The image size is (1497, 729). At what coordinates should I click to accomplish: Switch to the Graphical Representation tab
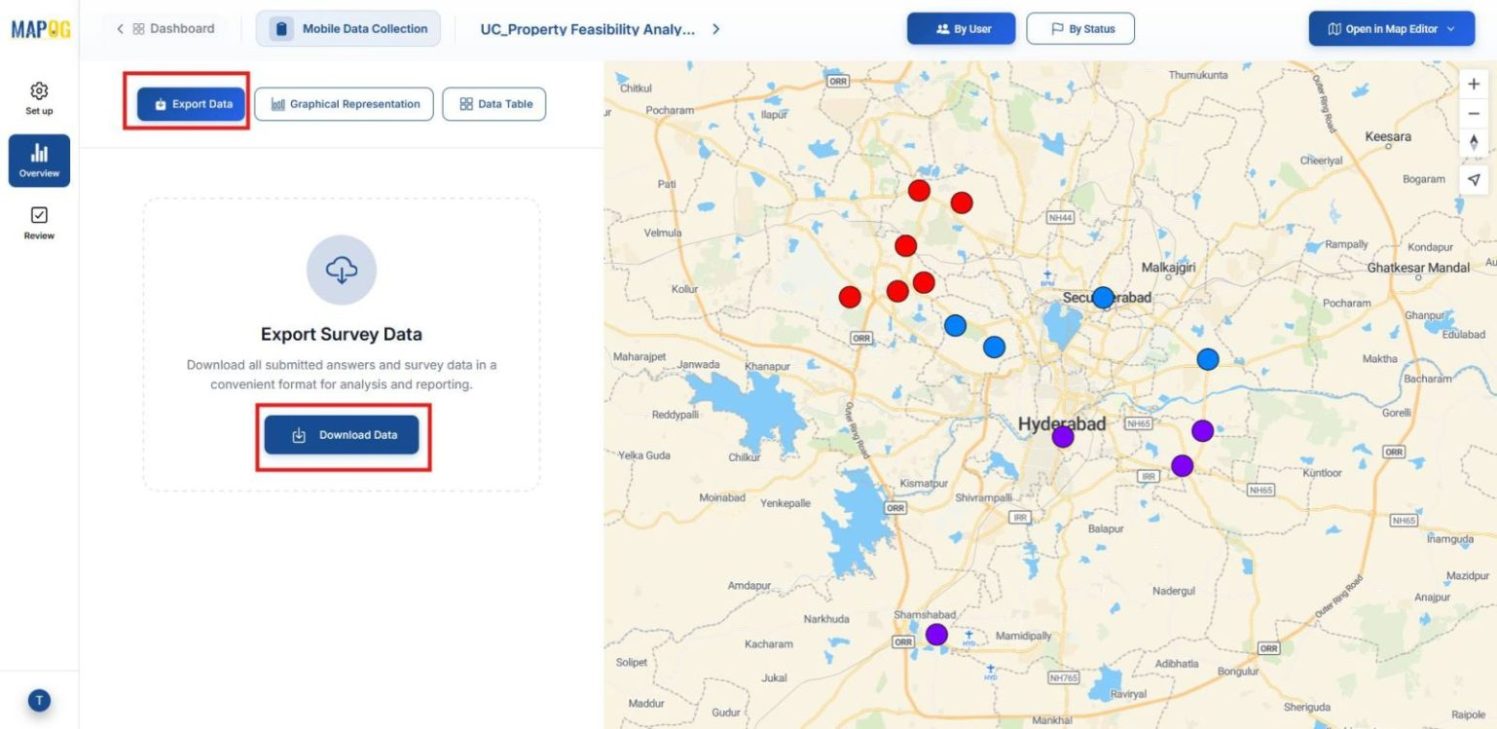pyautogui.click(x=344, y=103)
